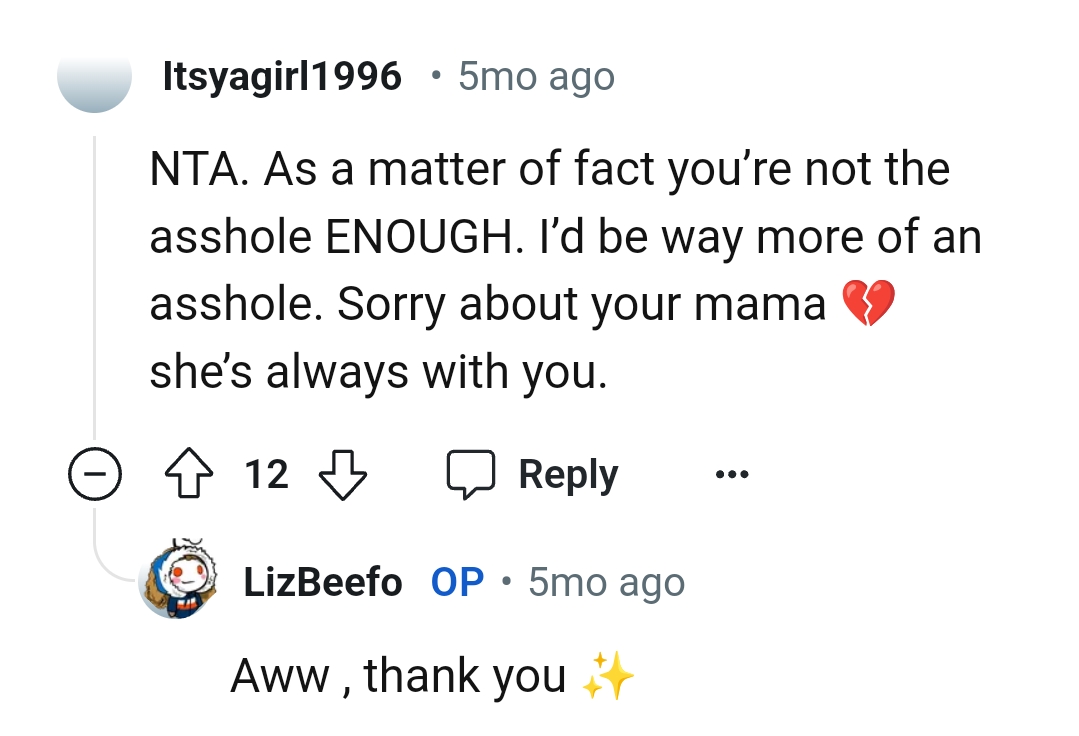The image size is (1079, 736).
Task: Click the 5mo ago timestamp on the top comment
Action: click(536, 75)
